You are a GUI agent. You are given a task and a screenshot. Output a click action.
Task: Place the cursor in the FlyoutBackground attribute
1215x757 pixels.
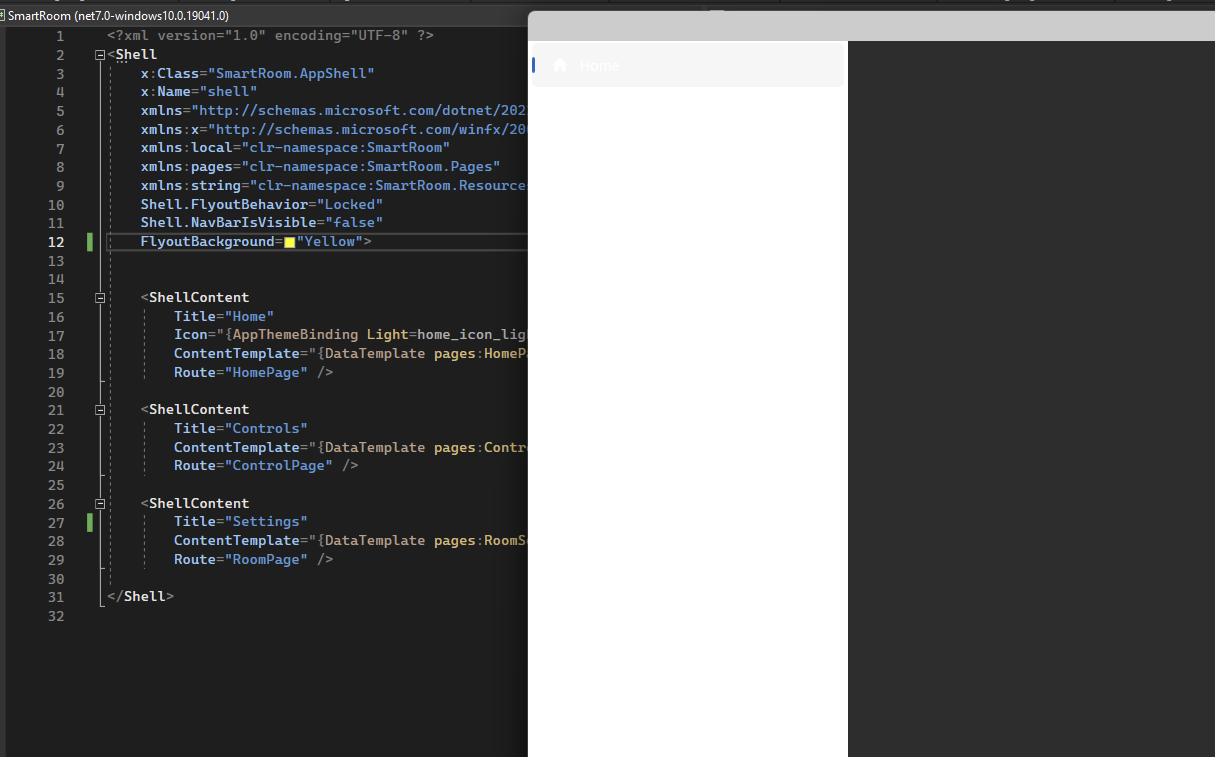[207, 241]
